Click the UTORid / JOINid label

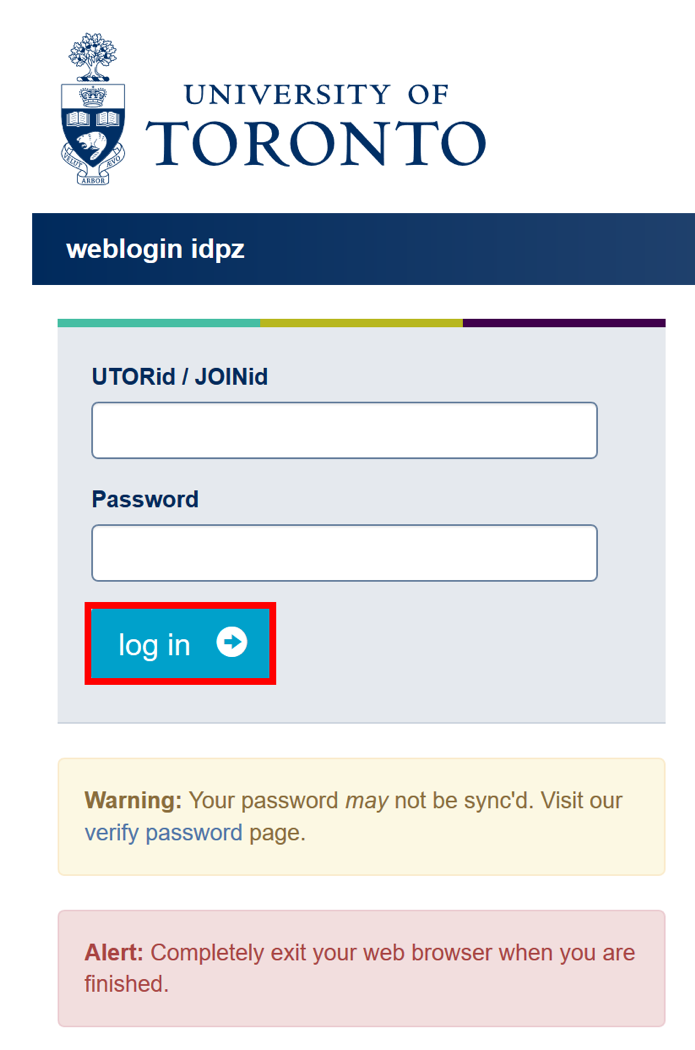(x=179, y=376)
